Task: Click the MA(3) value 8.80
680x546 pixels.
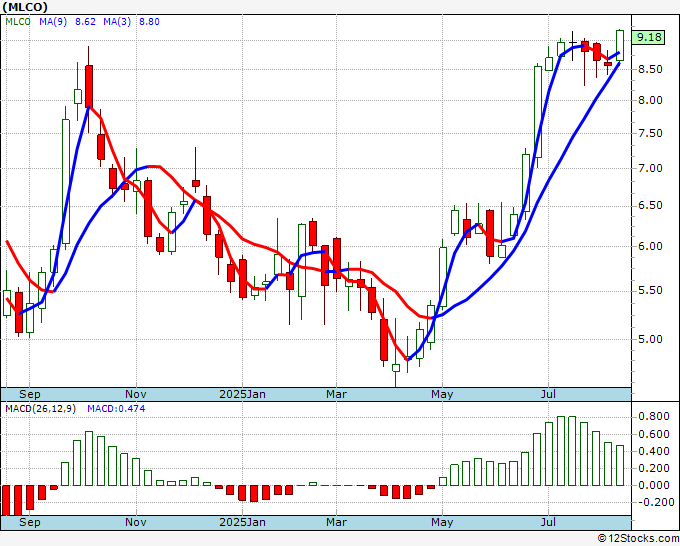Action: click(149, 22)
